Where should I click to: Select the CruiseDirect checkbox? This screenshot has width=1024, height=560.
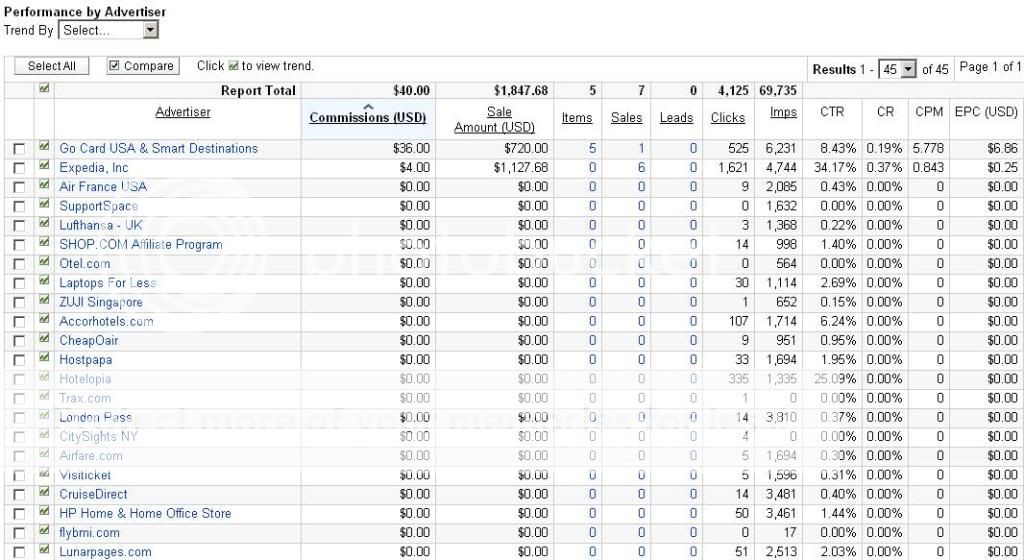click(19, 495)
